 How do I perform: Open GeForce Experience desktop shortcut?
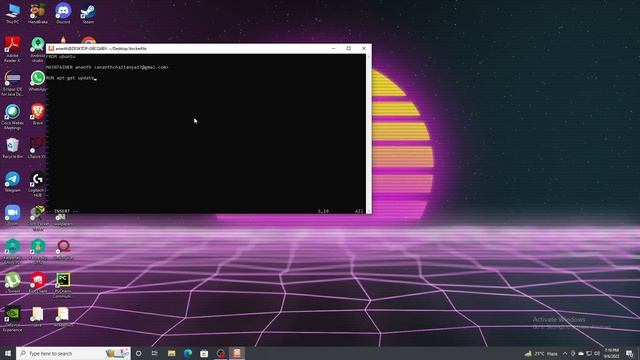[13, 319]
